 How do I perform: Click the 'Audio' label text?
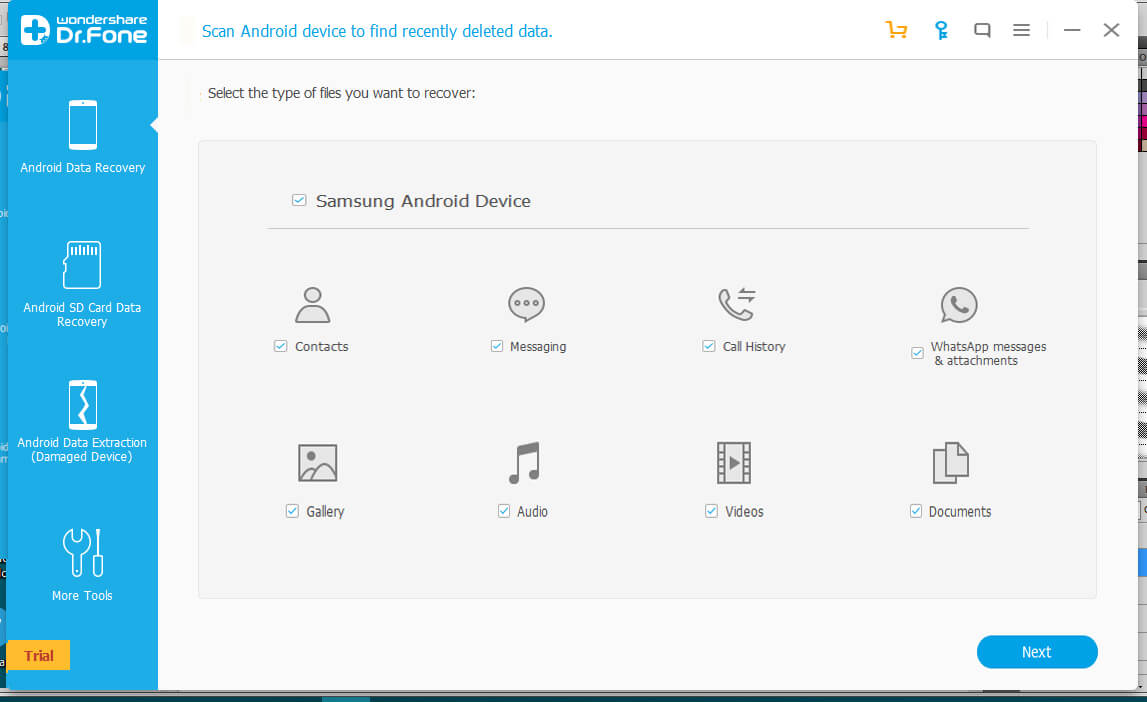point(532,512)
